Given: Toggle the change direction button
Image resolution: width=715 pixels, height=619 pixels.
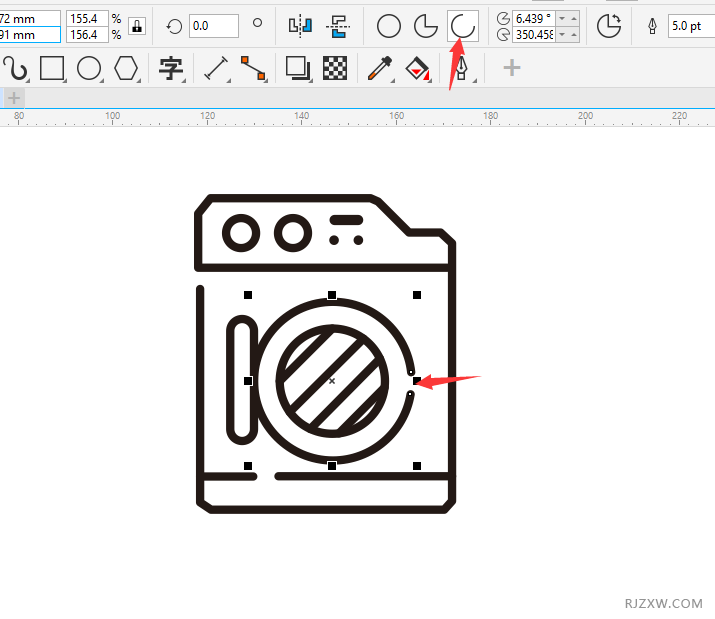Looking at the screenshot, I should pos(608,26).
